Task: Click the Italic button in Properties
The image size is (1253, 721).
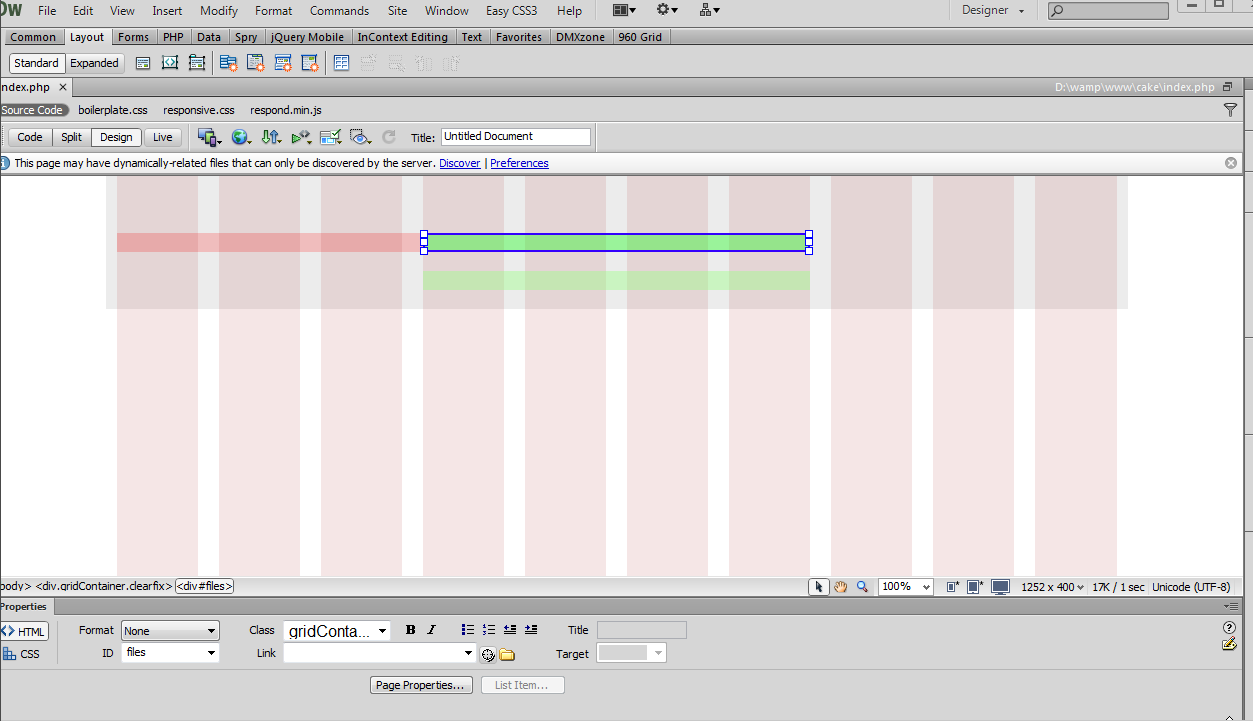Action: (x=432, y=630)
